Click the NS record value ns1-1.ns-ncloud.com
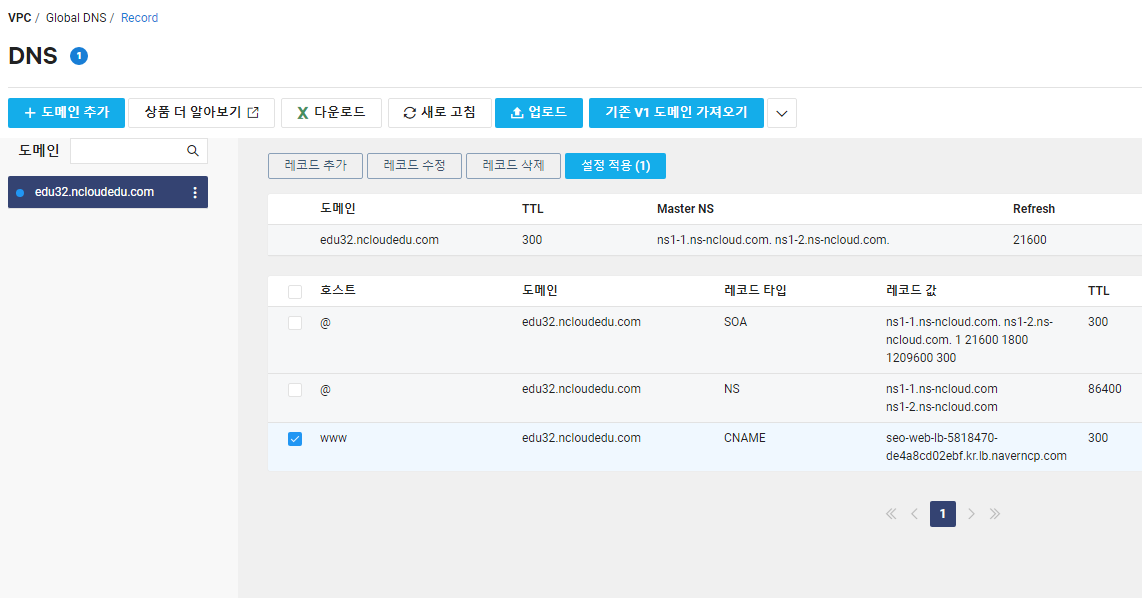The height and width of the screenshot is (598, 1142). point(942,389)
